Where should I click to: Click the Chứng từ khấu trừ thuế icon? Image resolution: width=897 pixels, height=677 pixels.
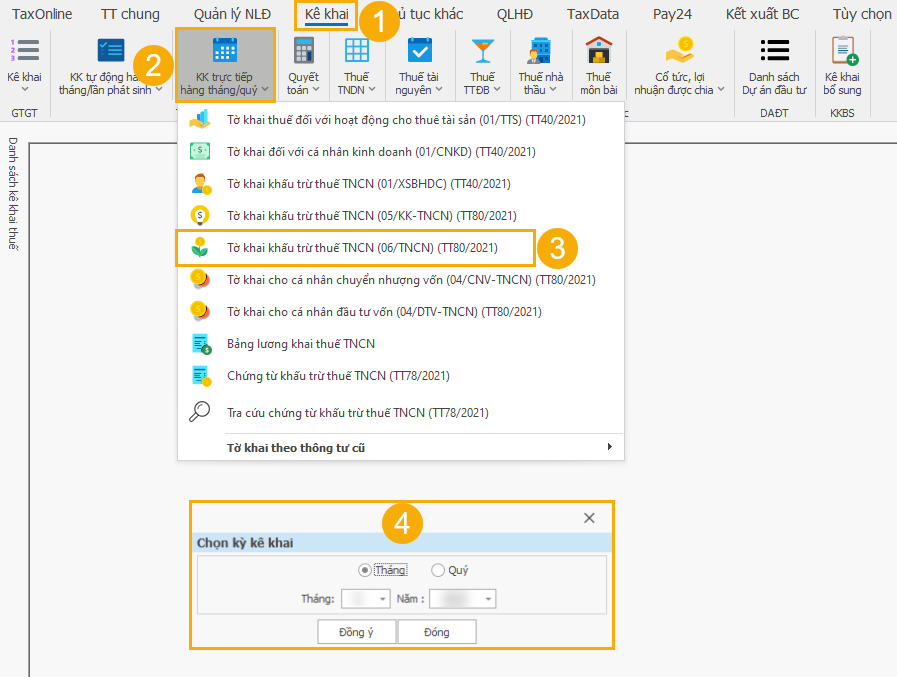[x=201, y=376]
